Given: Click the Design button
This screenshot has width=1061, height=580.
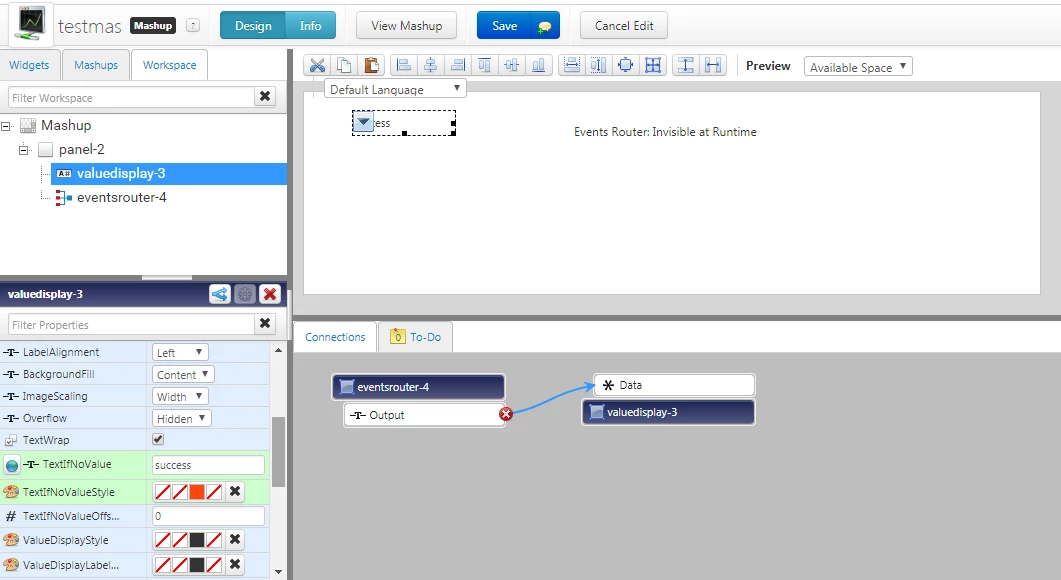Looking at the screenshot, I should point(253,26).
